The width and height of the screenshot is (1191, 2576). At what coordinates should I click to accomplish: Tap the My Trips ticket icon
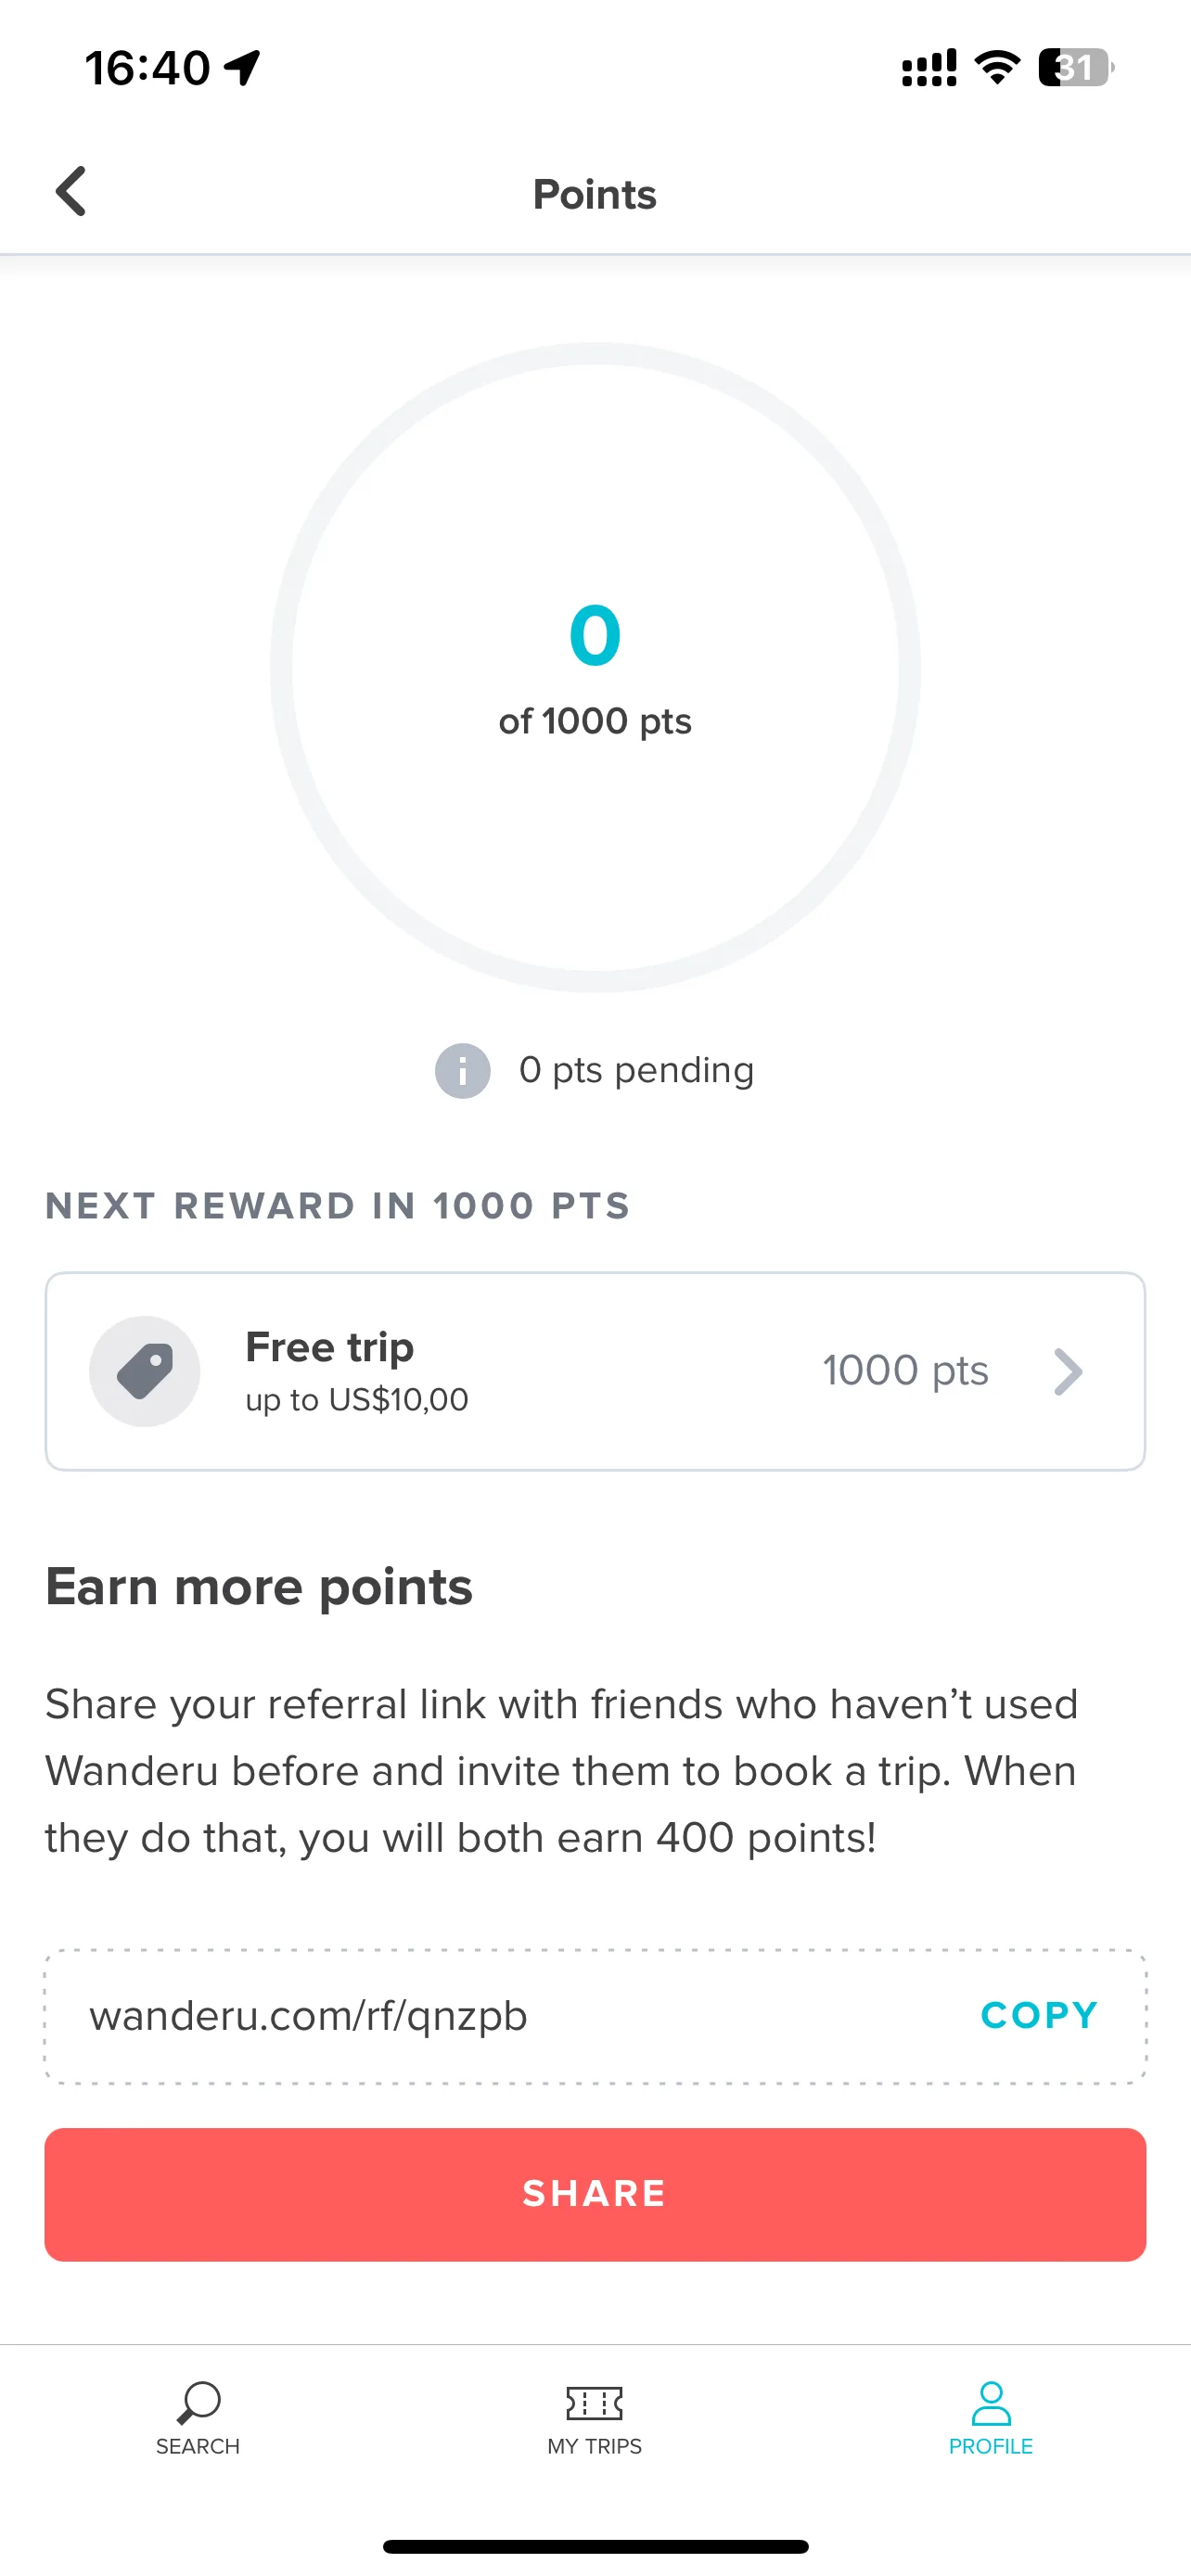595,2402
